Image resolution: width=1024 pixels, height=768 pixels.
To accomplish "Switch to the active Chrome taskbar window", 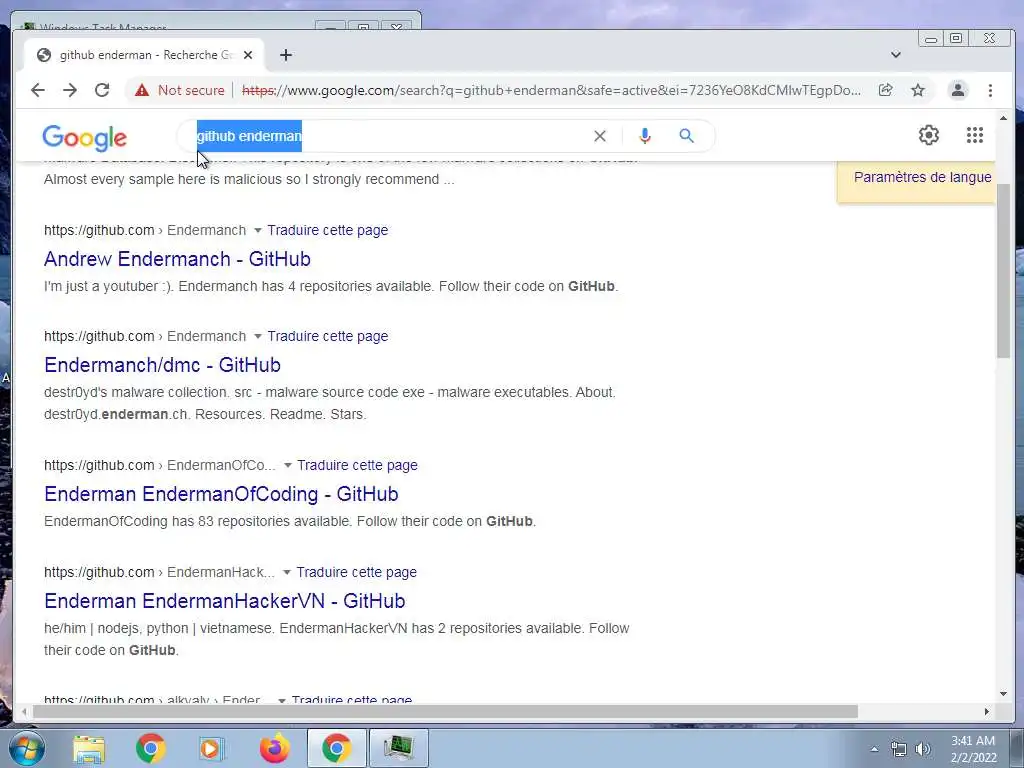I will point(336,748).
